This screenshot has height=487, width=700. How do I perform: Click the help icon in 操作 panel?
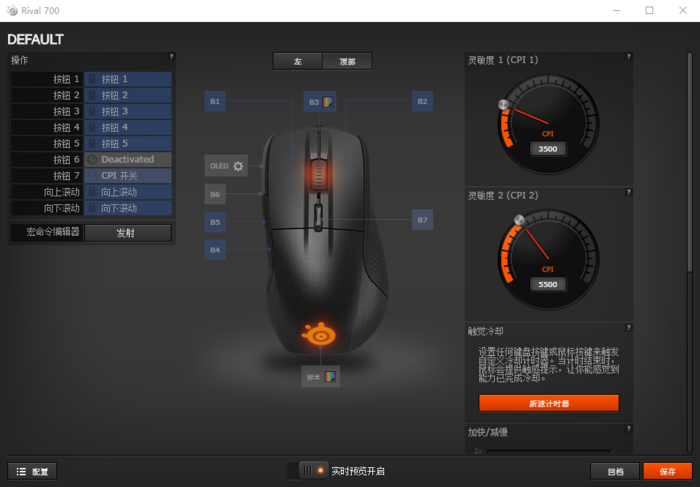[x=171, y=57]
